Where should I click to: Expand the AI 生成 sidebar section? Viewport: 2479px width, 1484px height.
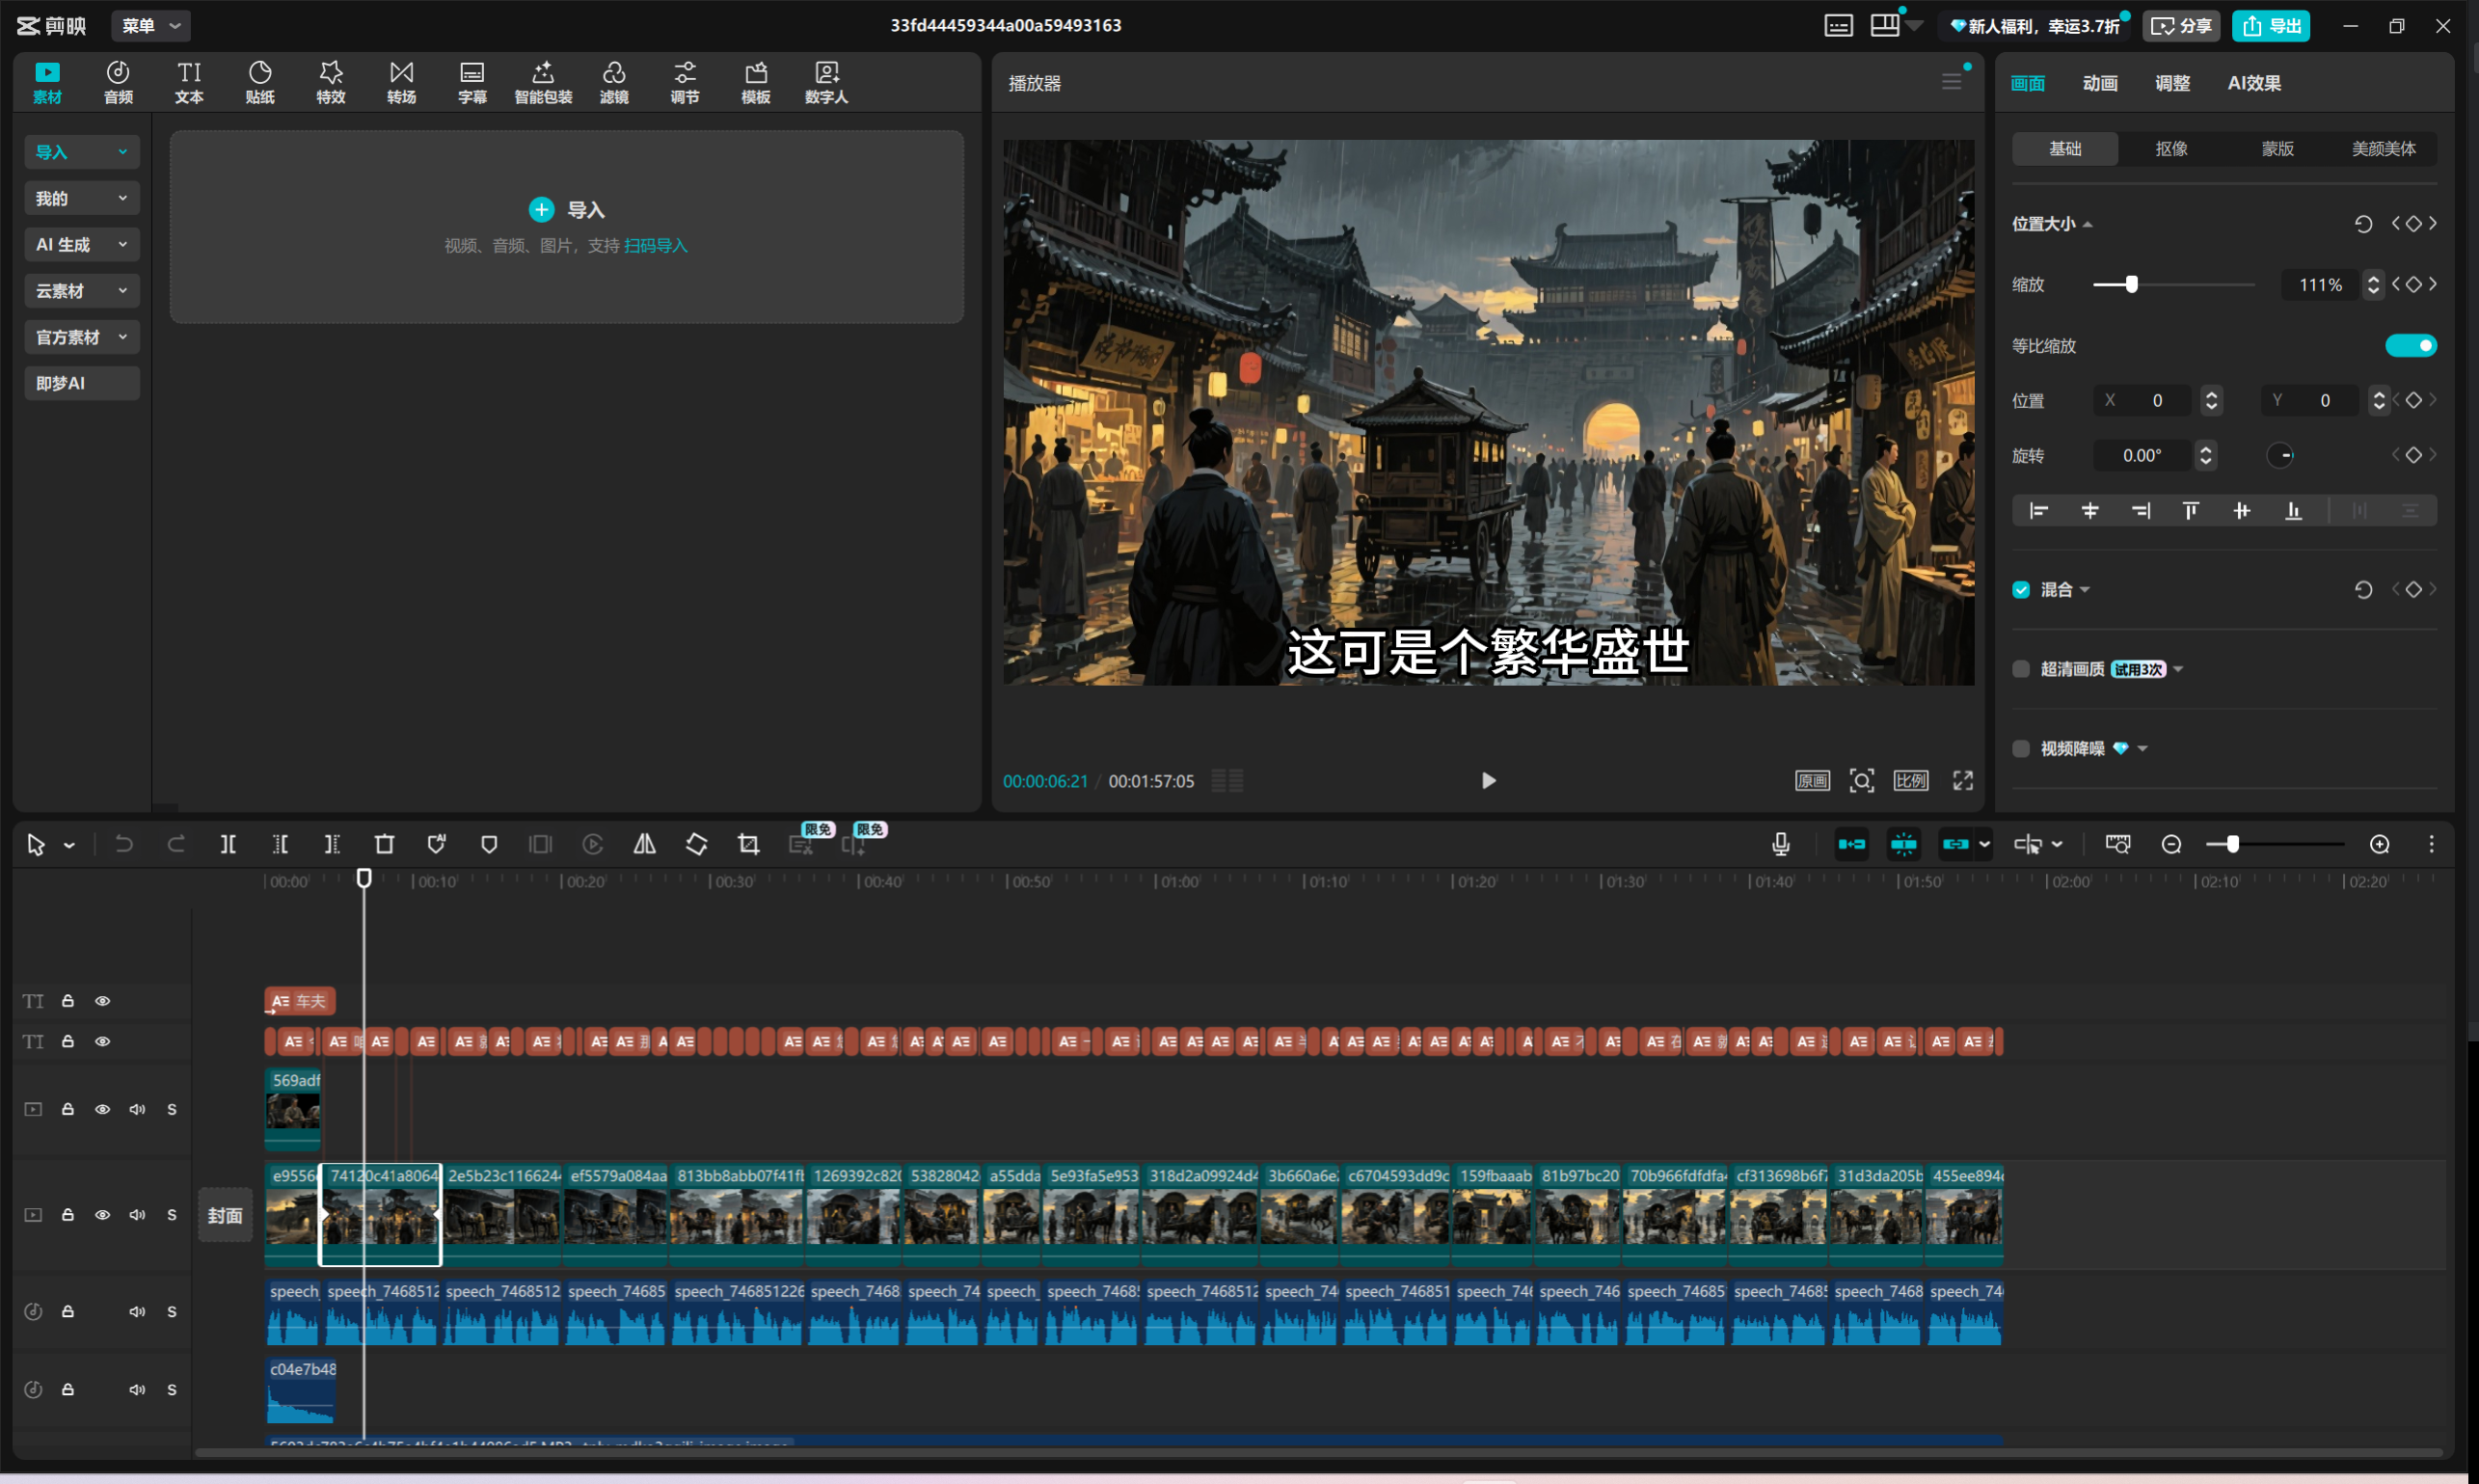[x=82, y=244]
